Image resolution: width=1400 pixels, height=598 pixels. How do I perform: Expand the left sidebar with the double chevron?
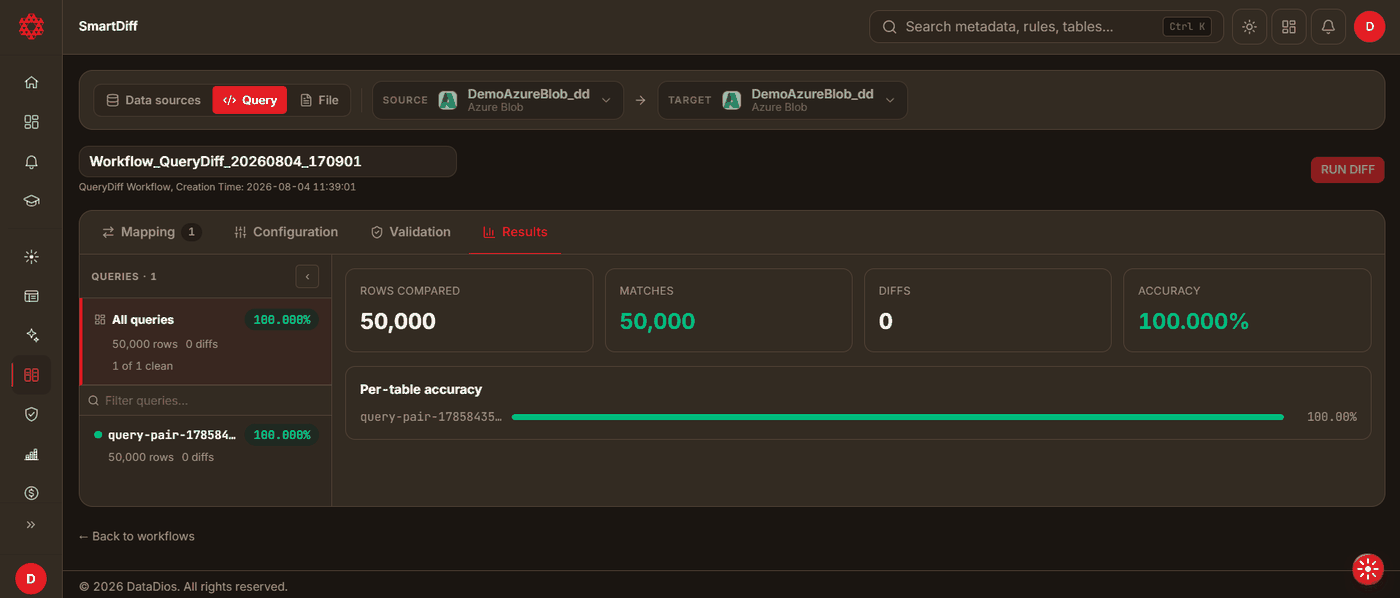31,524
